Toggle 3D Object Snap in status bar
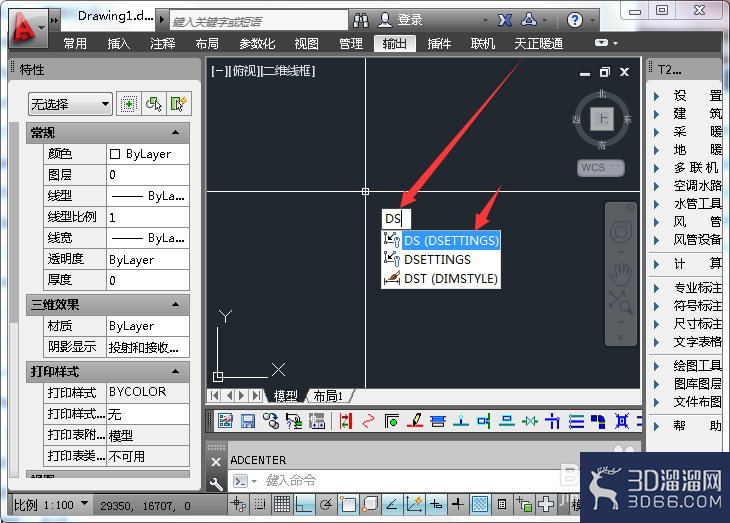 370,504
